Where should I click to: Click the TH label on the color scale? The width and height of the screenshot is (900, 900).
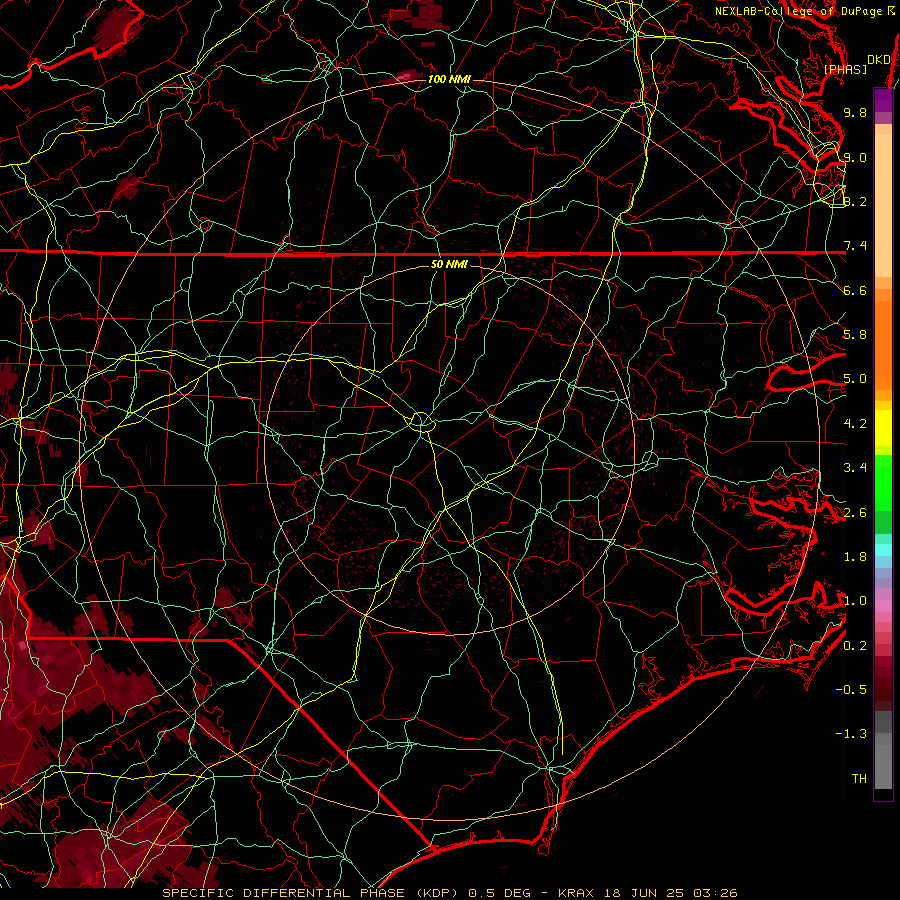pos(859,779)
